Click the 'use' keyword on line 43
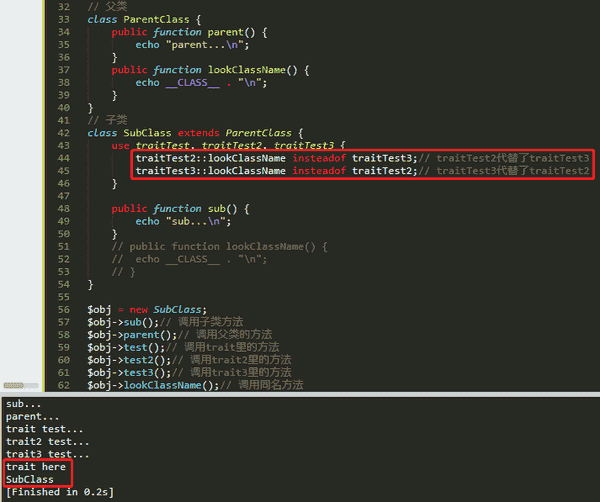Image resolution: width=600 pixels, height=502 pixels. click(x=120, y=146)
